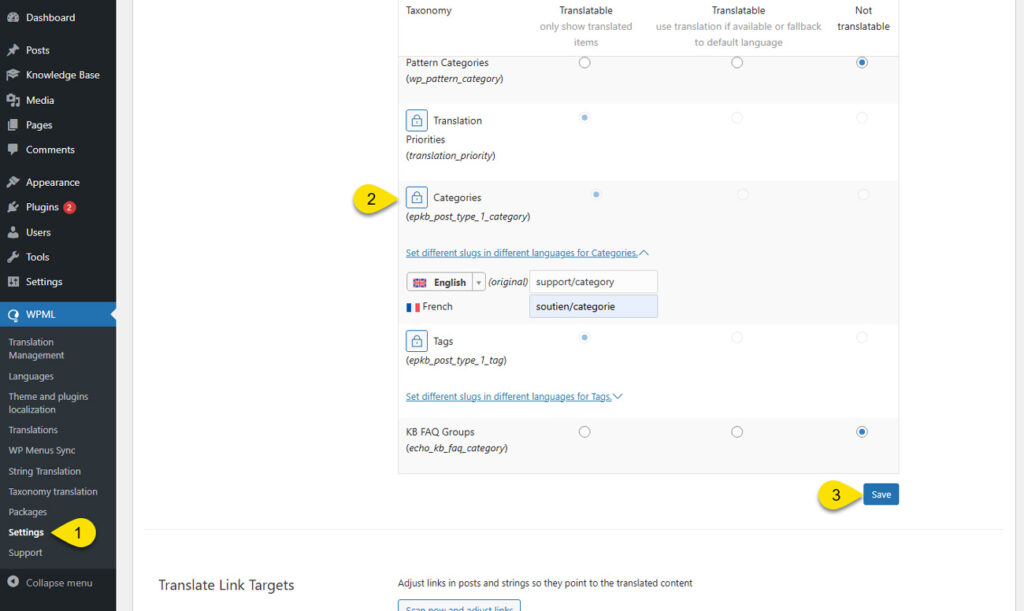Click lock icon beside Categories taxonomy
This screenshot has width=1024, height=611.
tap(417, 197)
